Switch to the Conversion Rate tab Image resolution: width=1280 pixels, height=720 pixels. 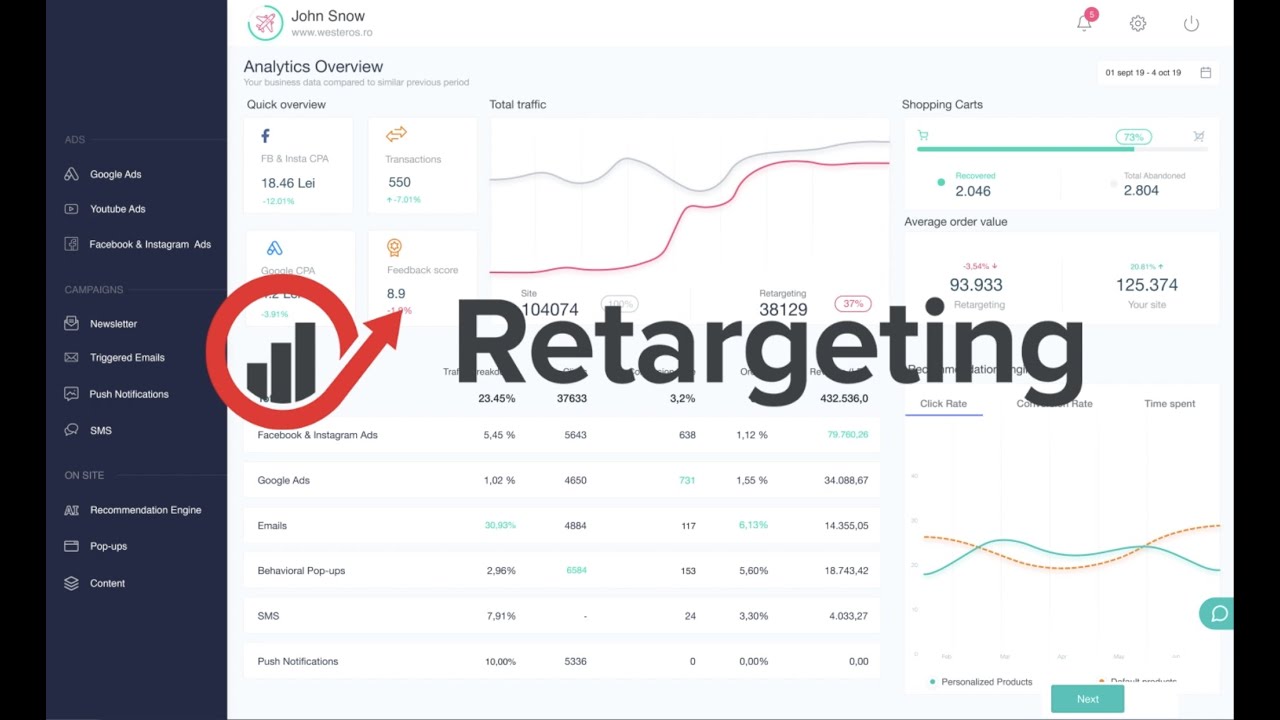[1055, 403]
